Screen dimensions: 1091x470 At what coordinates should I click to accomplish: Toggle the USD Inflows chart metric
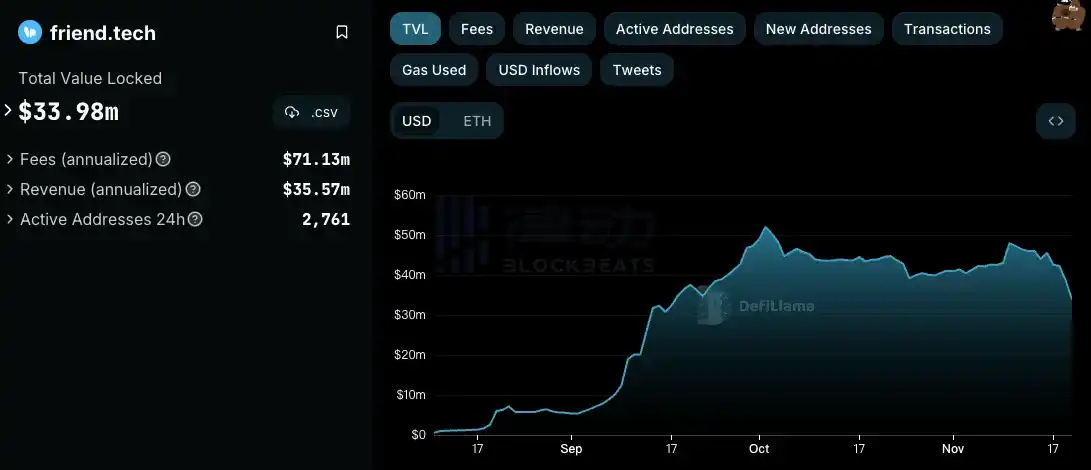(539, 70)
